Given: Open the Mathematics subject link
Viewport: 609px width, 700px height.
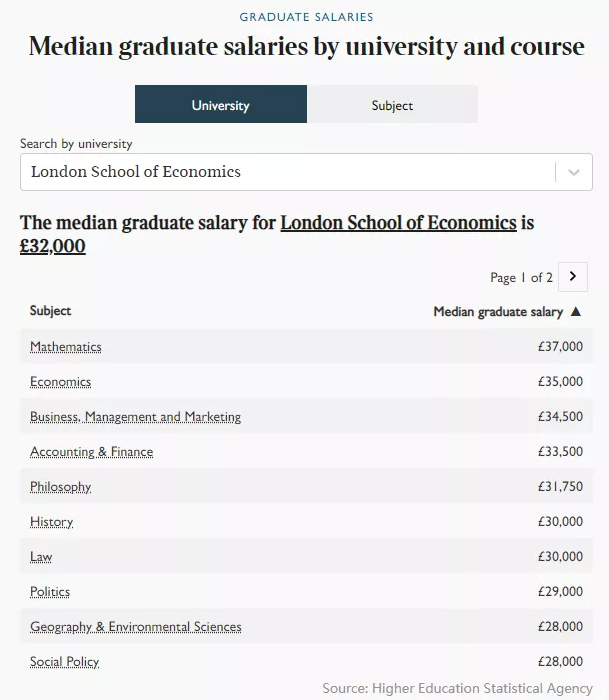Looking at the screenshot, I should [x=66, y=347].
